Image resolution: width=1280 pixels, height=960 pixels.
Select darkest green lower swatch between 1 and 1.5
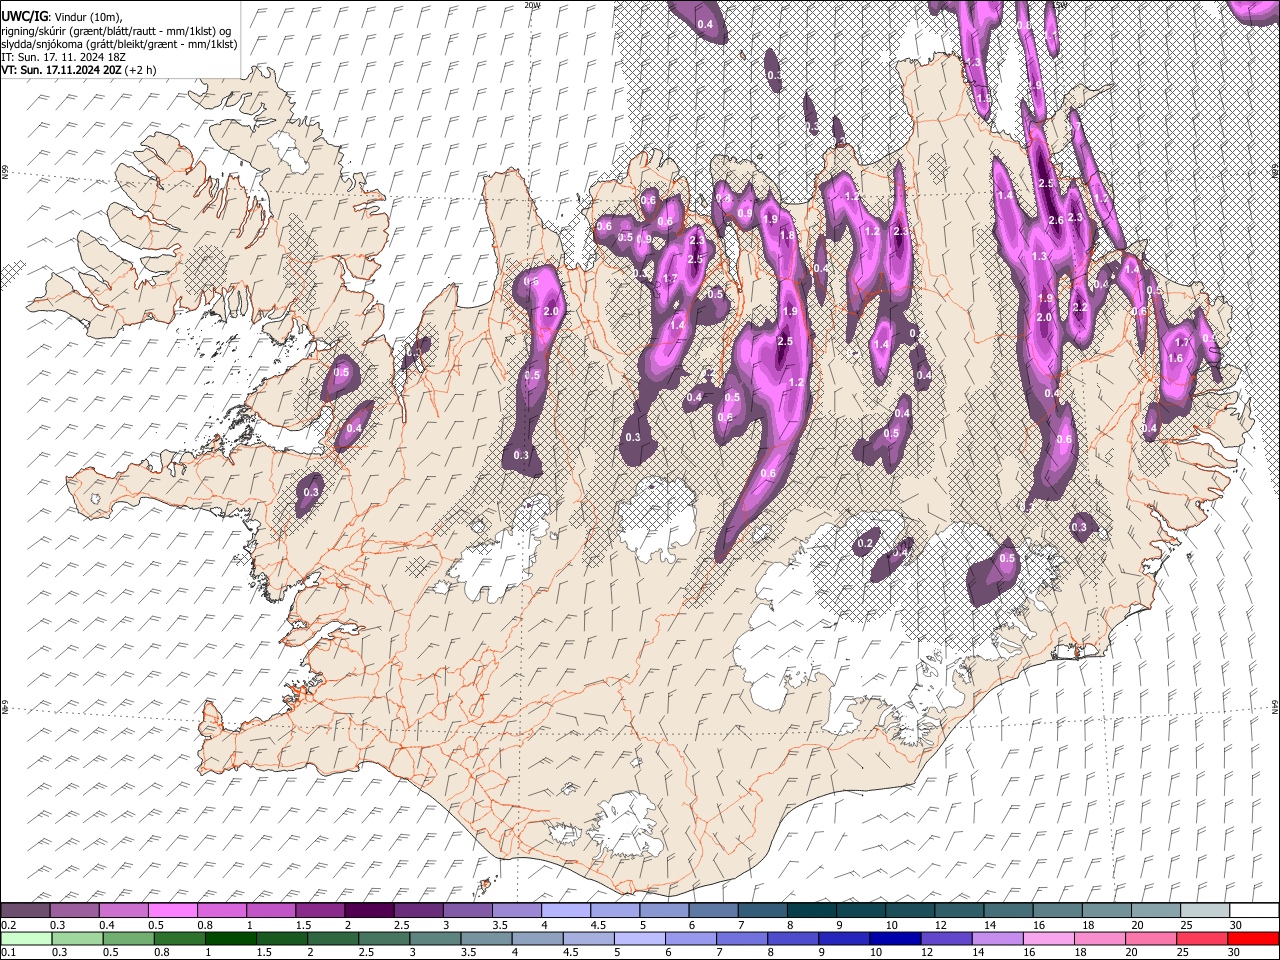[230, 939]
